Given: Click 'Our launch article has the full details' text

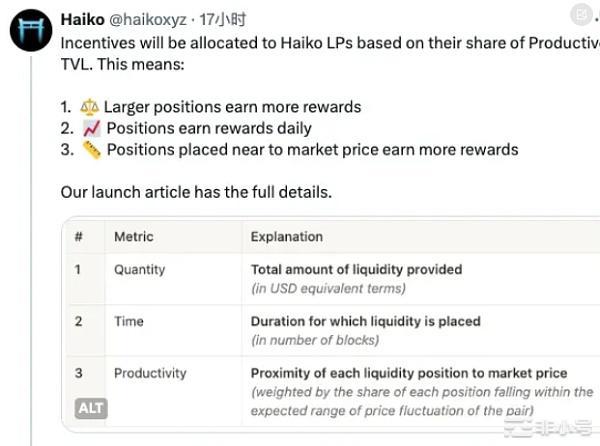Looking at the screenshot, I should click(x=196, y=192).
